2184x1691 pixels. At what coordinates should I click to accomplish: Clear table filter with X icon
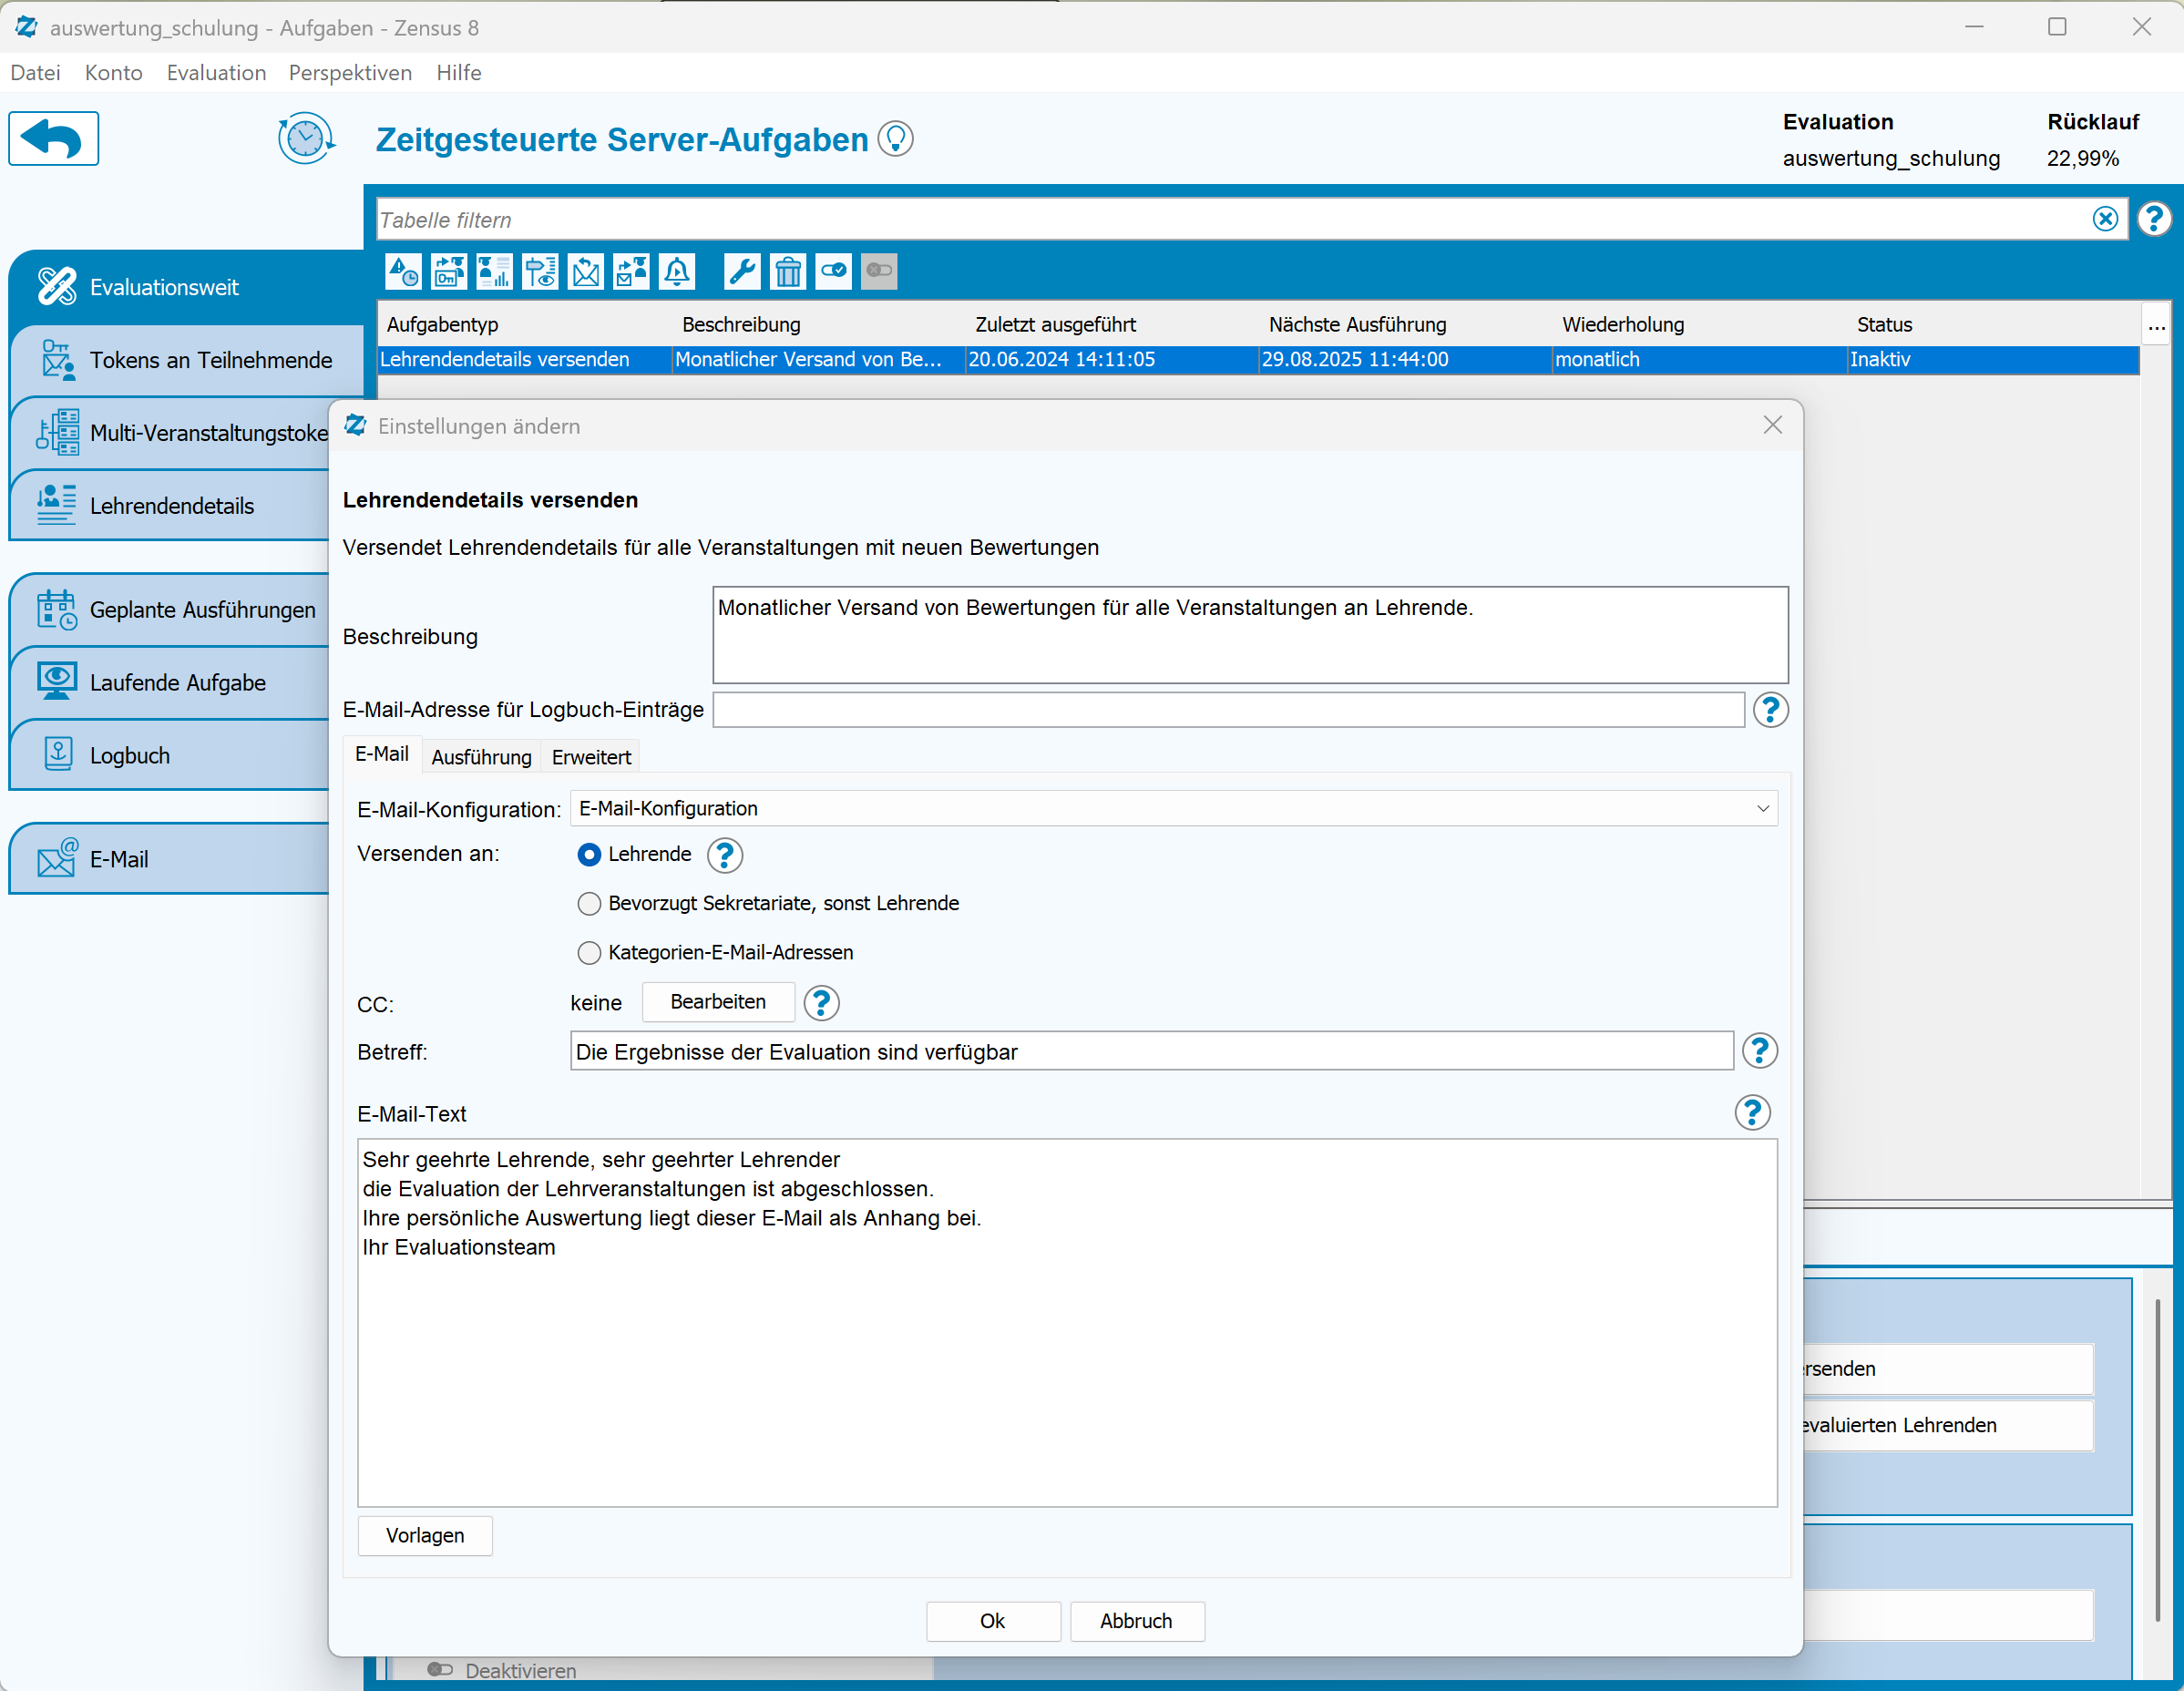(2105, 219)
